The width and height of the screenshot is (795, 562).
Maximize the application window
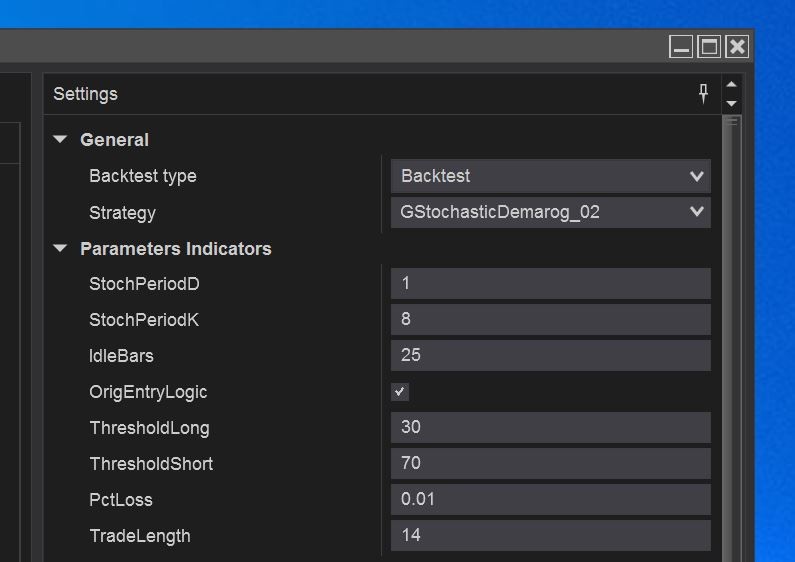(709, 47)
